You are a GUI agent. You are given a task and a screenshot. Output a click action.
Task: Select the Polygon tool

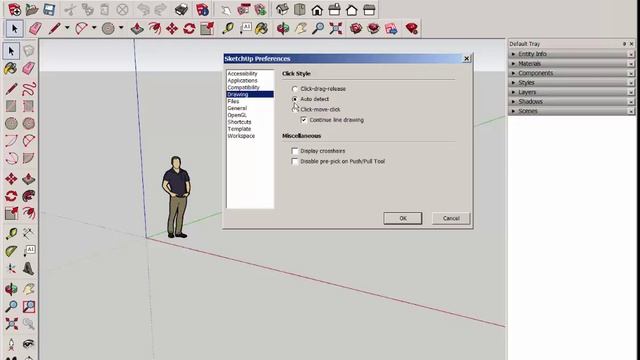[29, 123]
